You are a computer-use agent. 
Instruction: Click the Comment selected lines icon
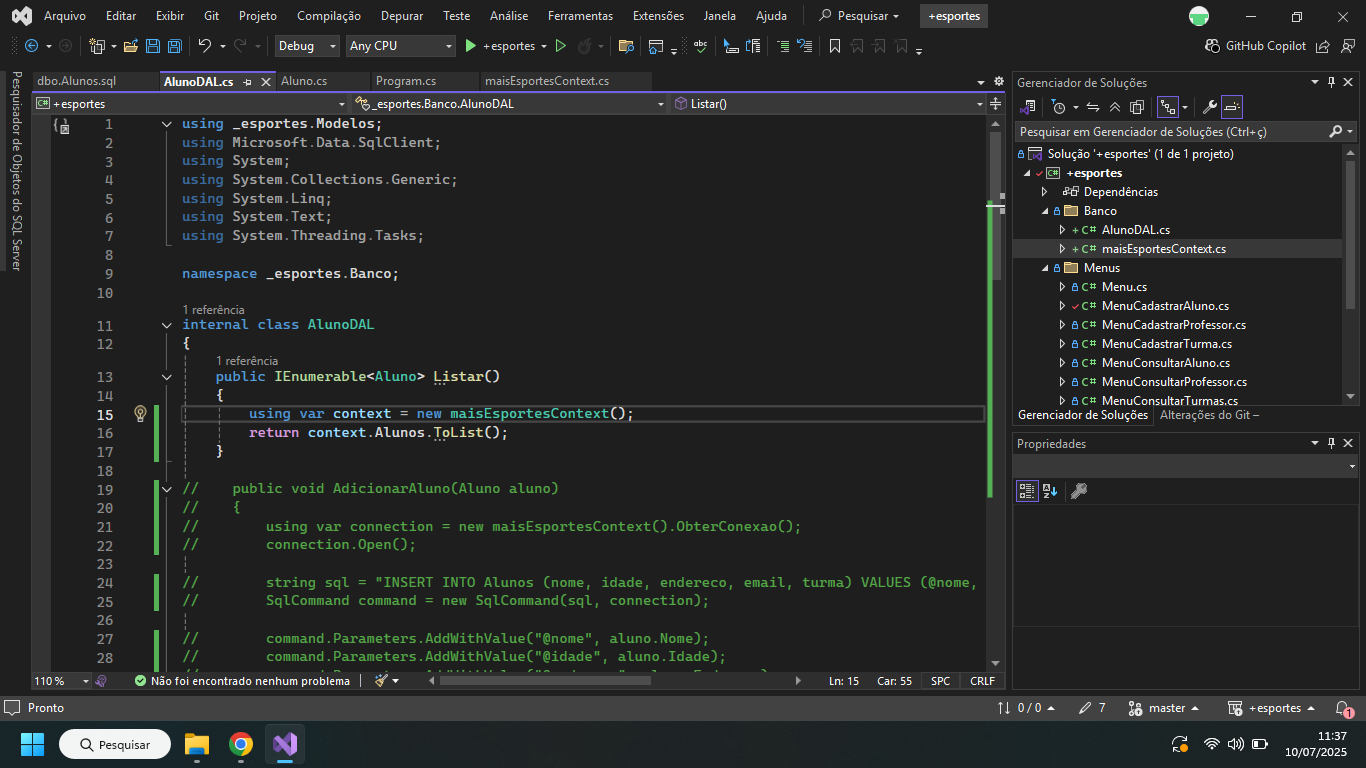tap(782, 46)
